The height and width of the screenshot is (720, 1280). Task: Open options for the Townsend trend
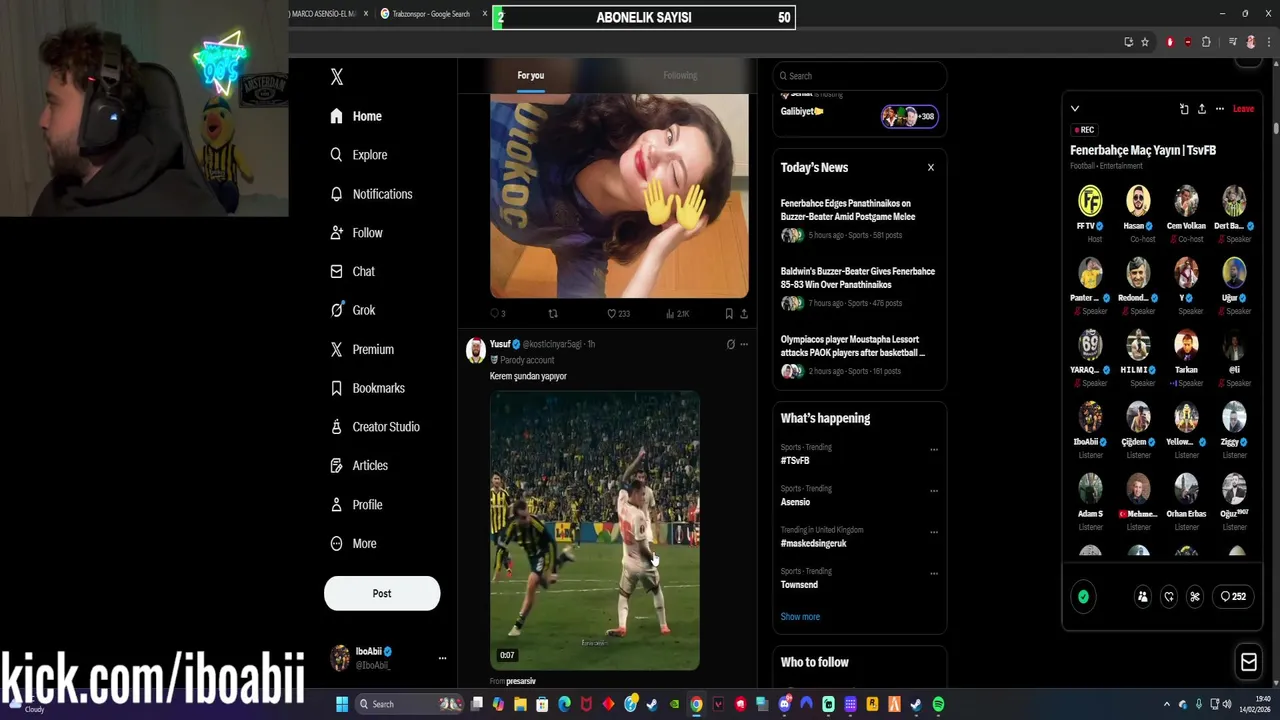pos(934,573)
